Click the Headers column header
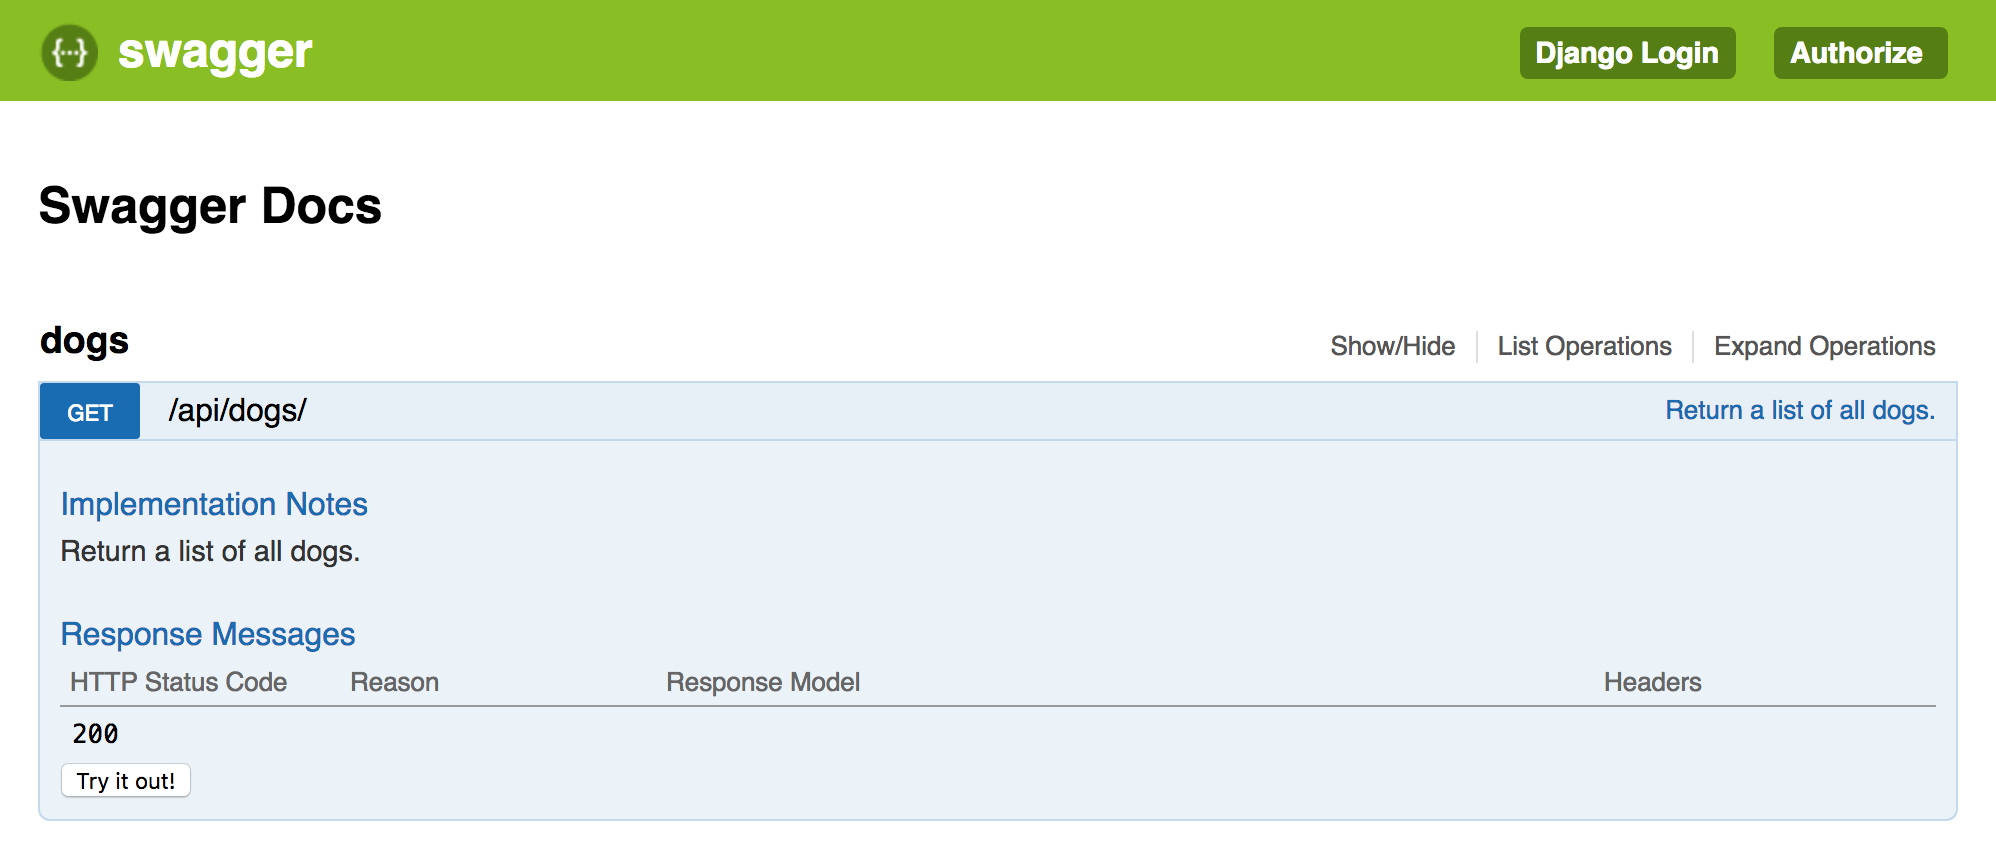 (1652, 682)
